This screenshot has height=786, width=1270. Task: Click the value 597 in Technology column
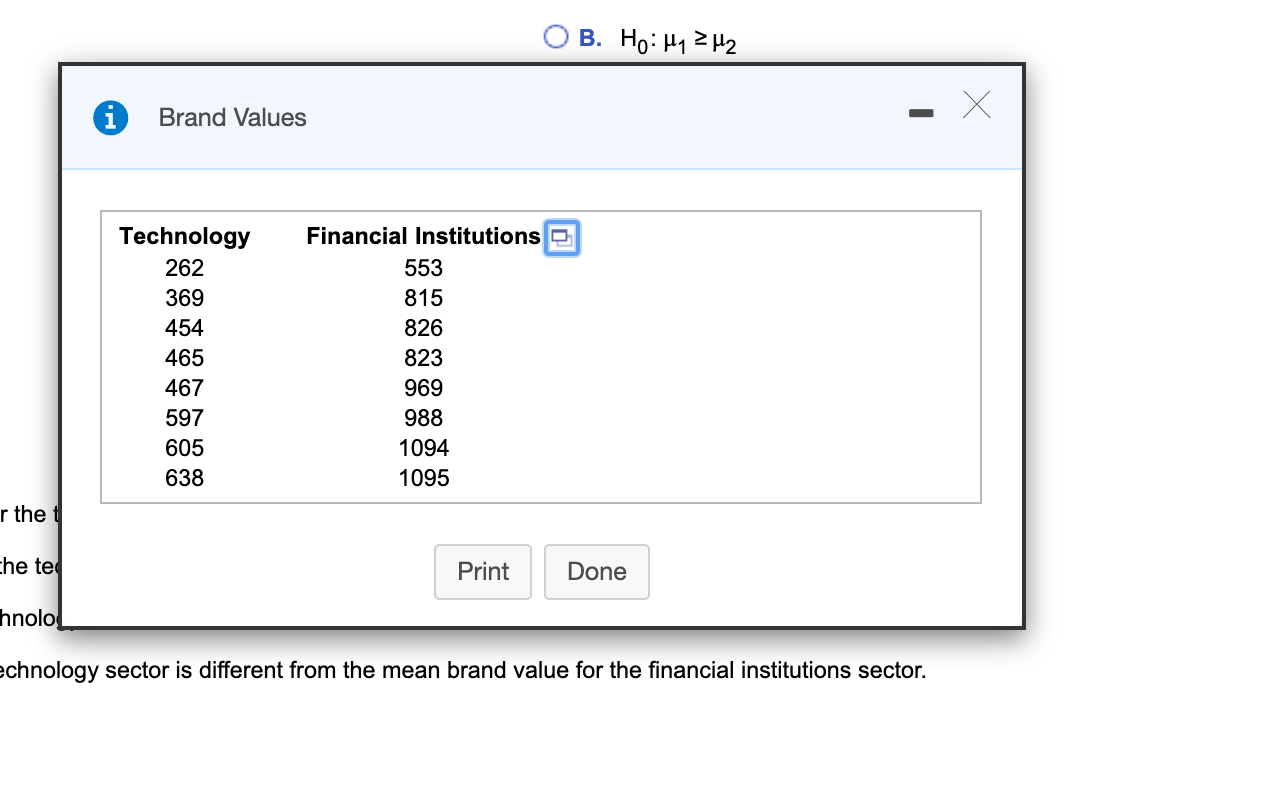coord(184,418)
